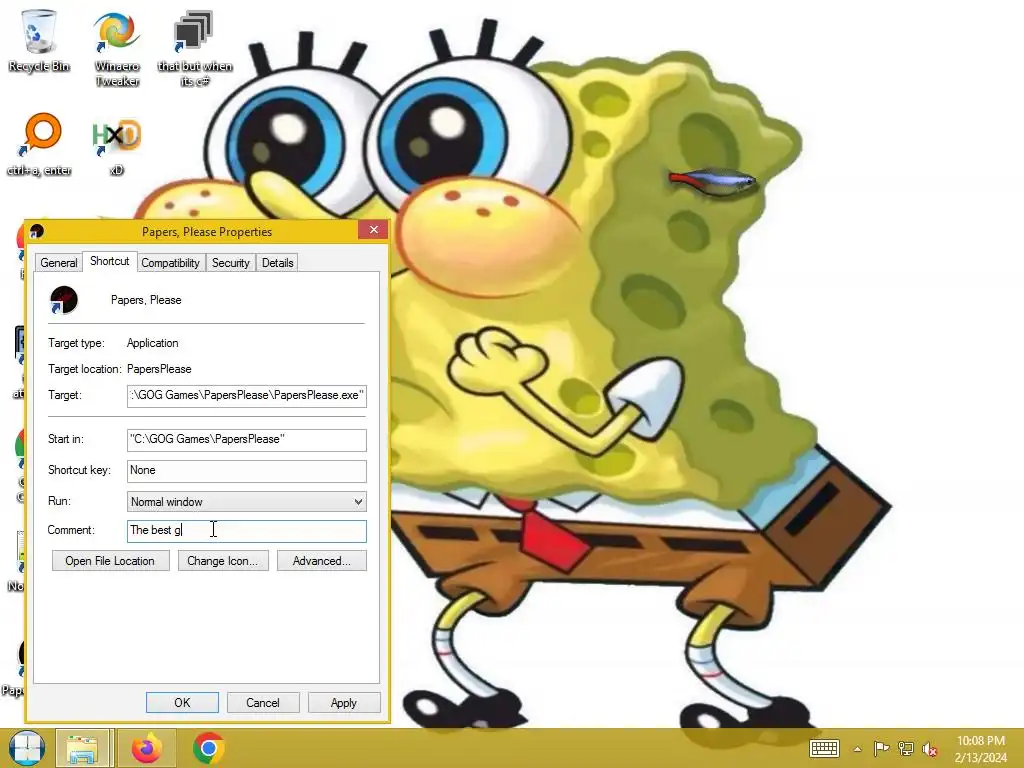Click the 'Application' target type value

(153, 343)
